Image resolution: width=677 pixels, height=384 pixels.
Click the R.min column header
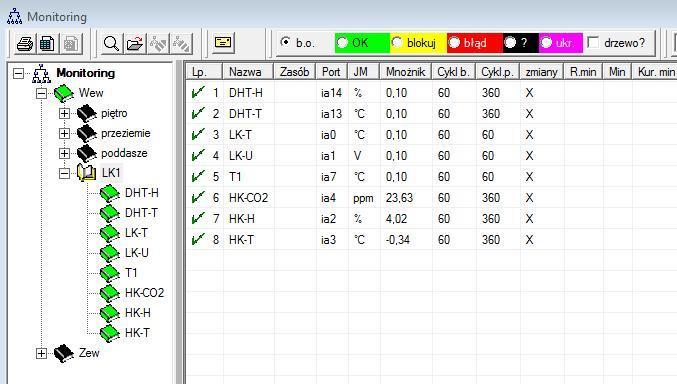click(x=584, y=72)
